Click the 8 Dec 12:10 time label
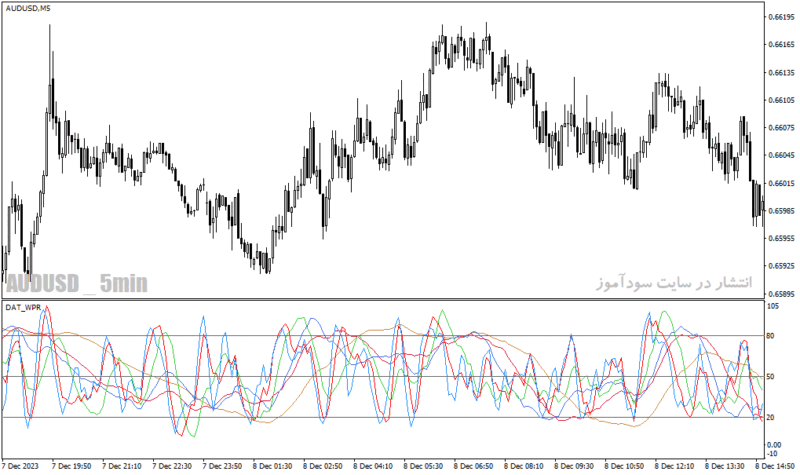The image size is (800, 475). (675, 466)
